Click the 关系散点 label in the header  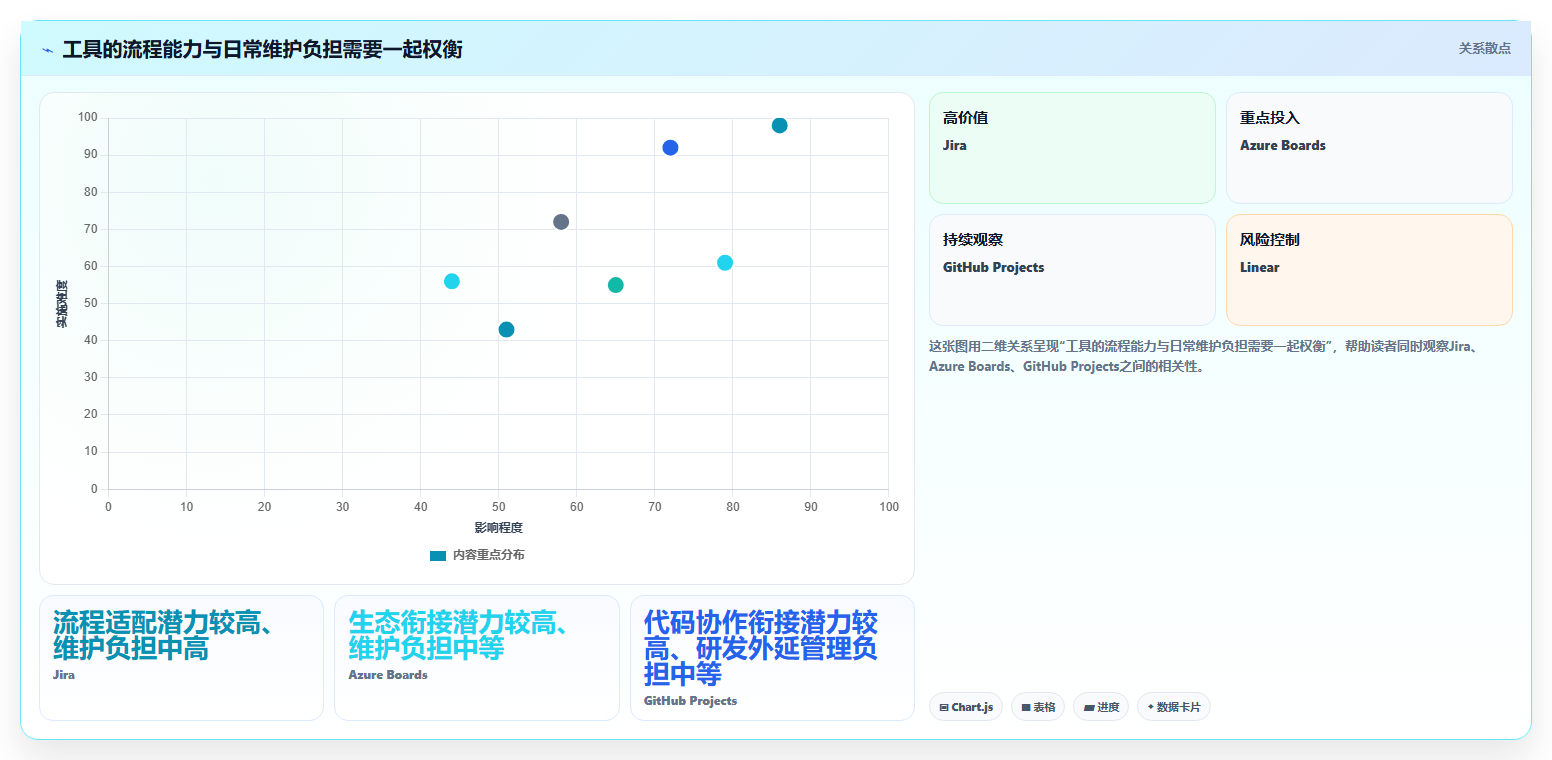1484,48
